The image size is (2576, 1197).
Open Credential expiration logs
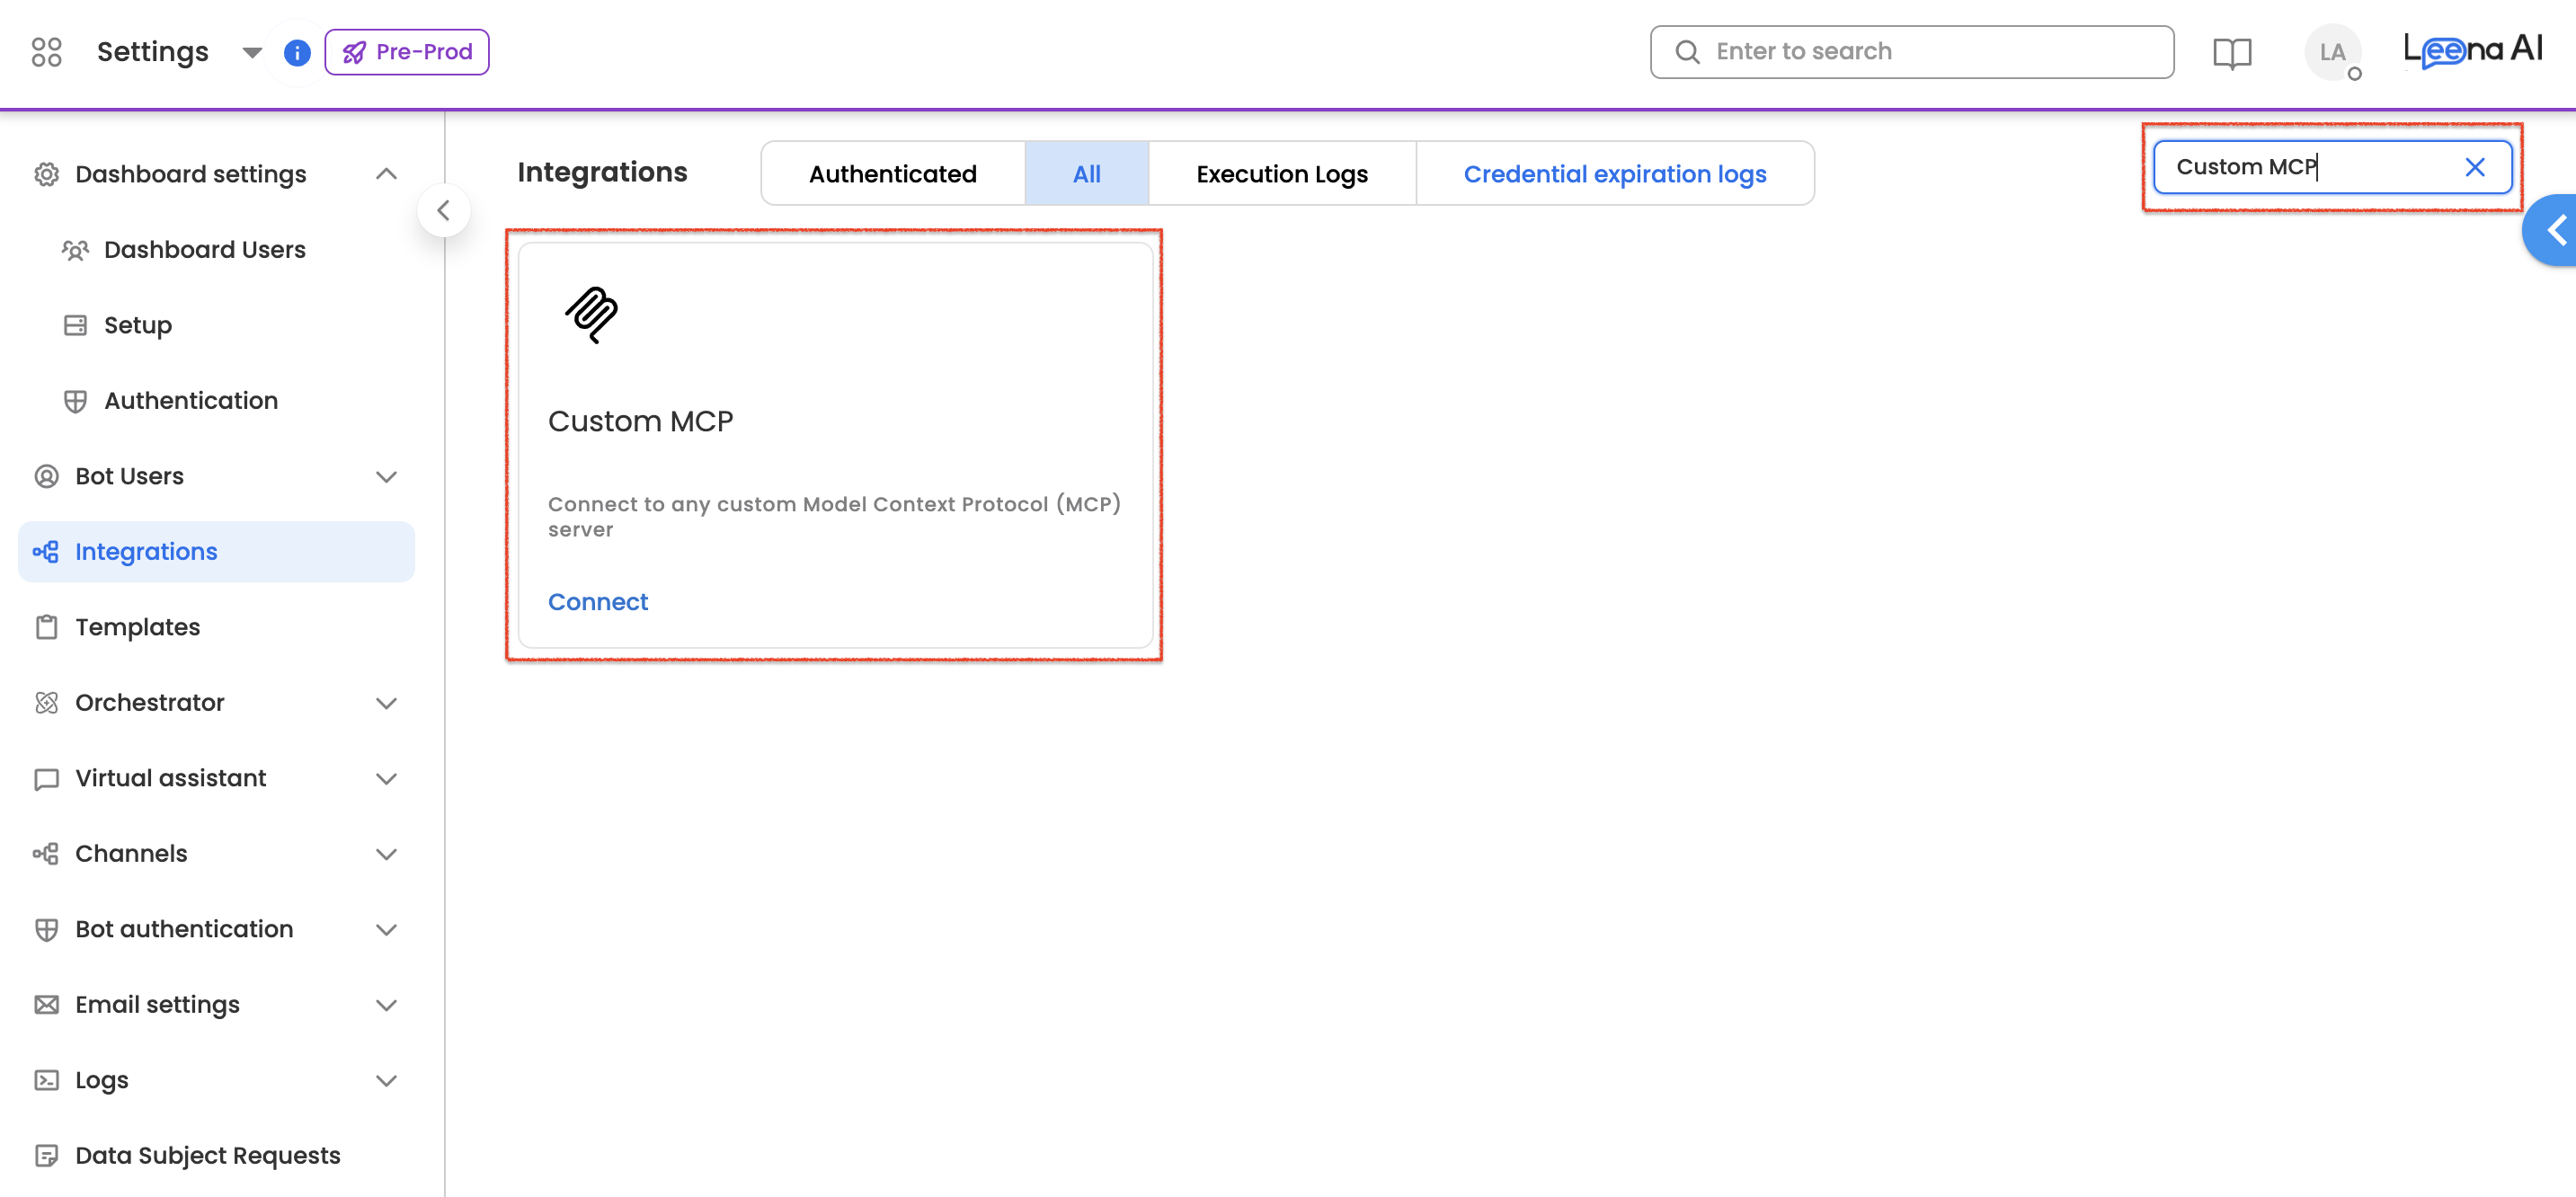tap(1614, 174)
